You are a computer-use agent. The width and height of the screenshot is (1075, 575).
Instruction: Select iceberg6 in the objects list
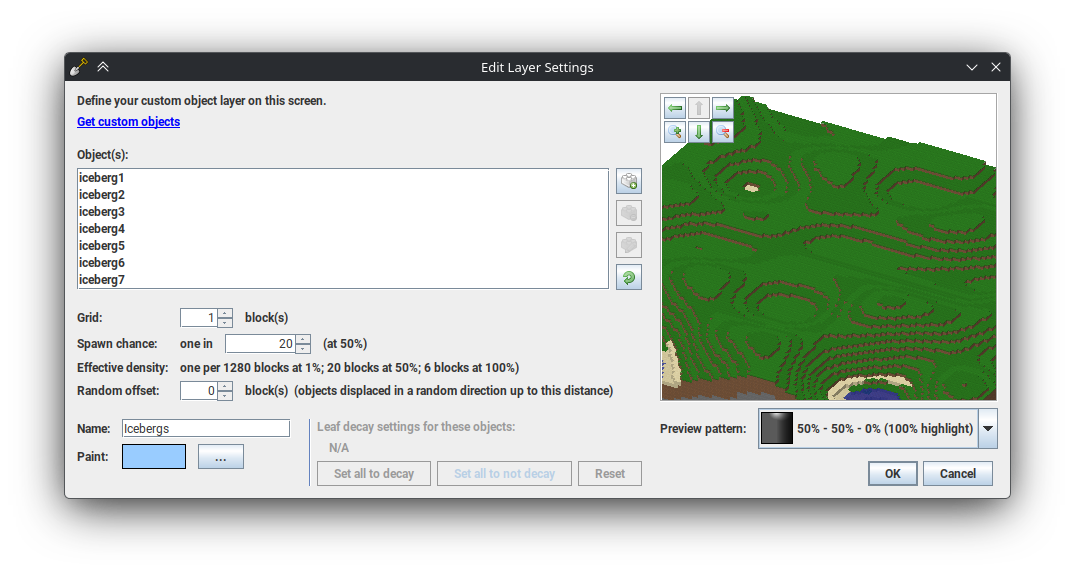tap(102, 263)
